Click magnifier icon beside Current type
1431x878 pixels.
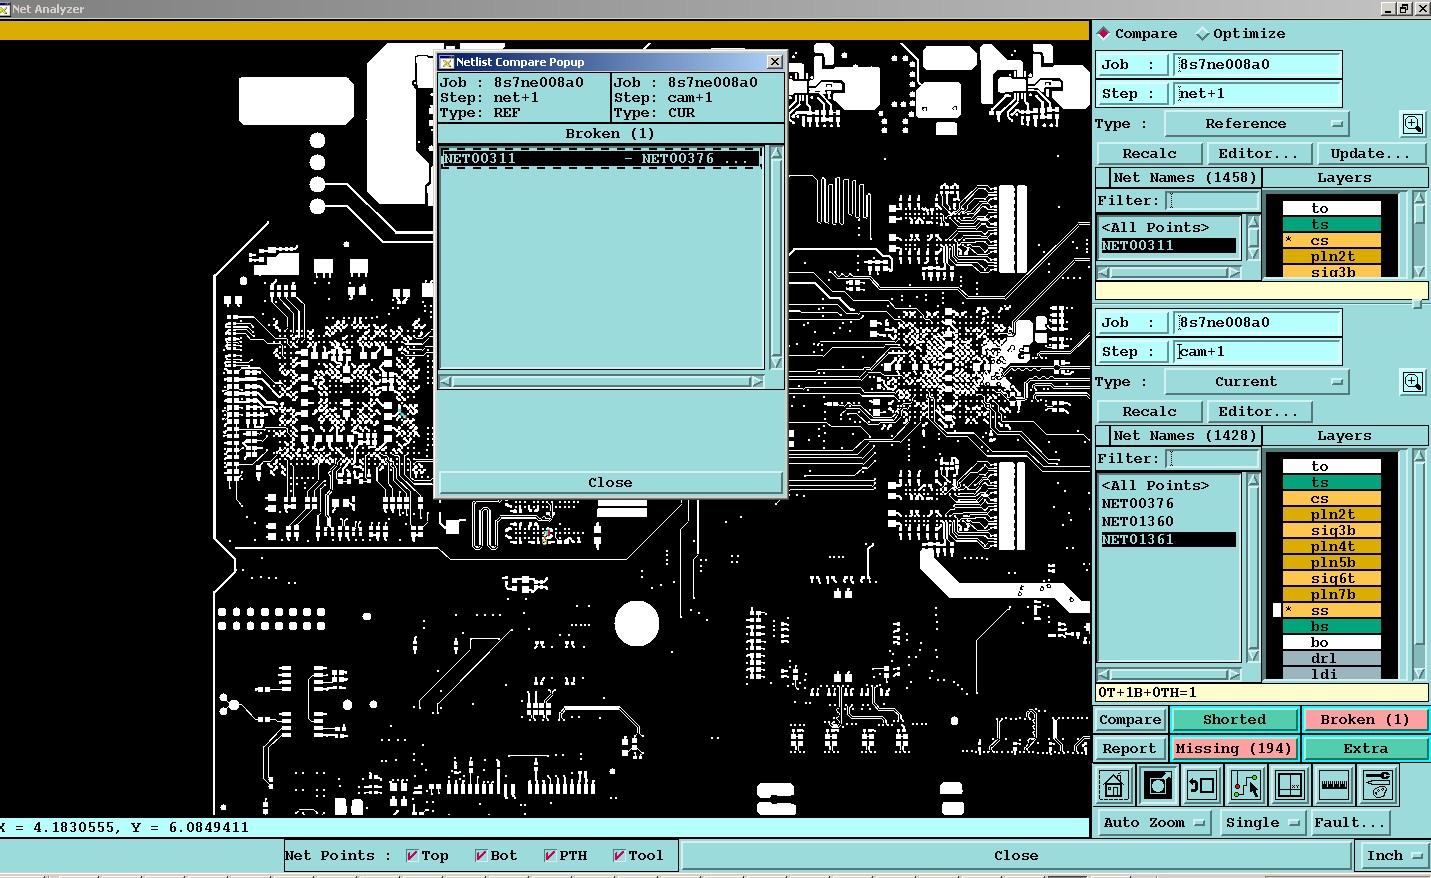click(1412, 382)
